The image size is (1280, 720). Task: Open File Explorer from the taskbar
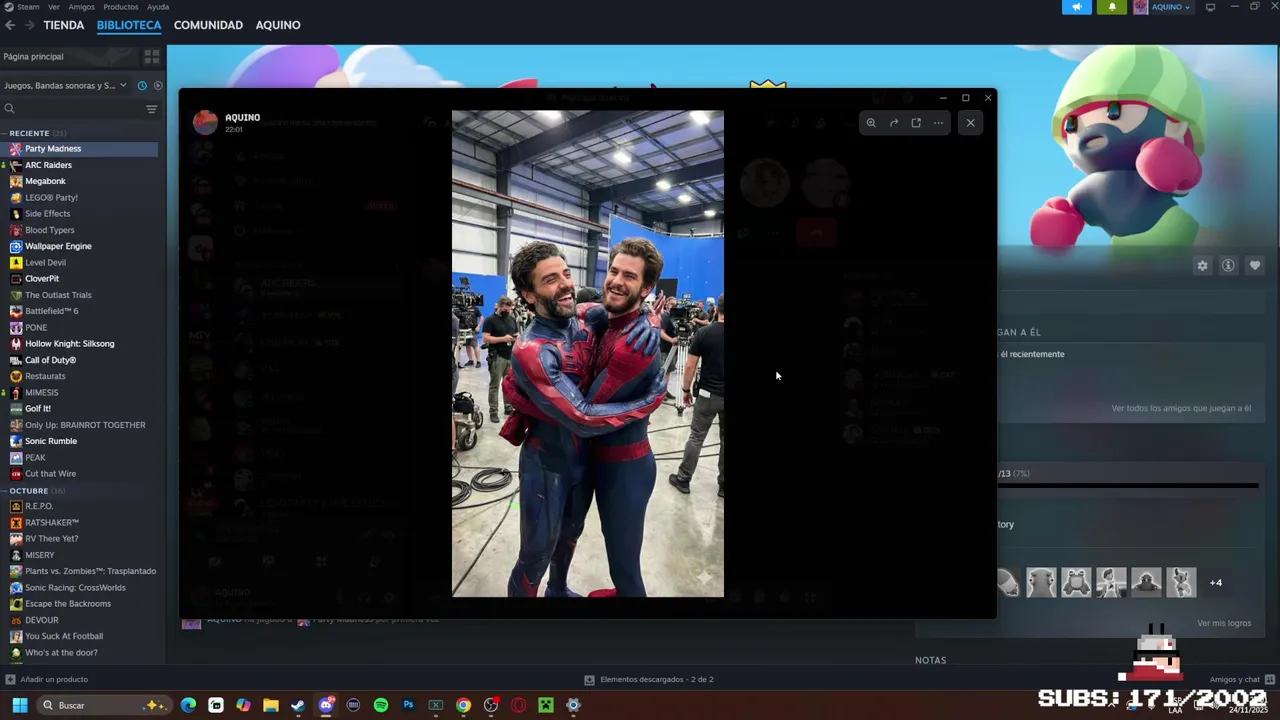tap(271, 705)
